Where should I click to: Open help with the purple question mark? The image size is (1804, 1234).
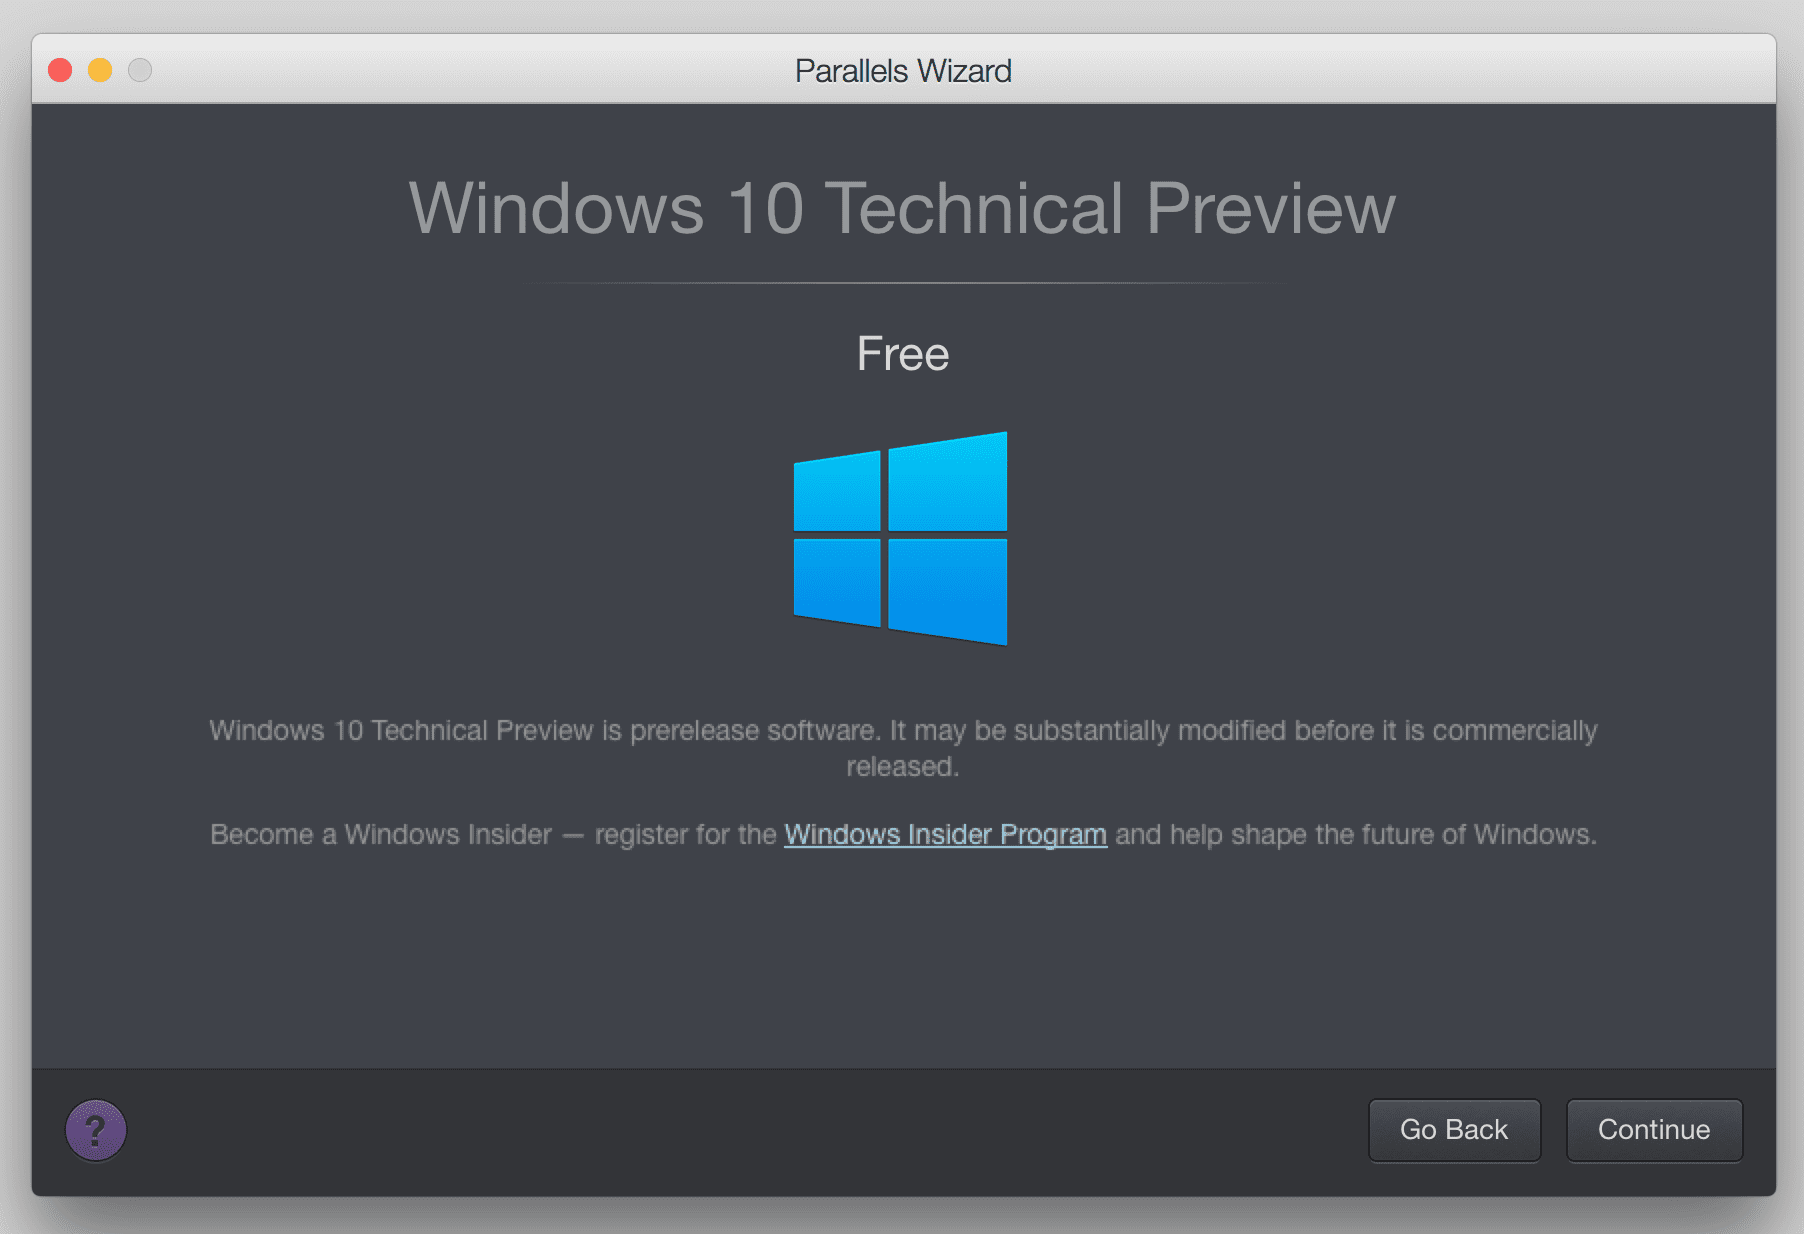point(96,1130)
